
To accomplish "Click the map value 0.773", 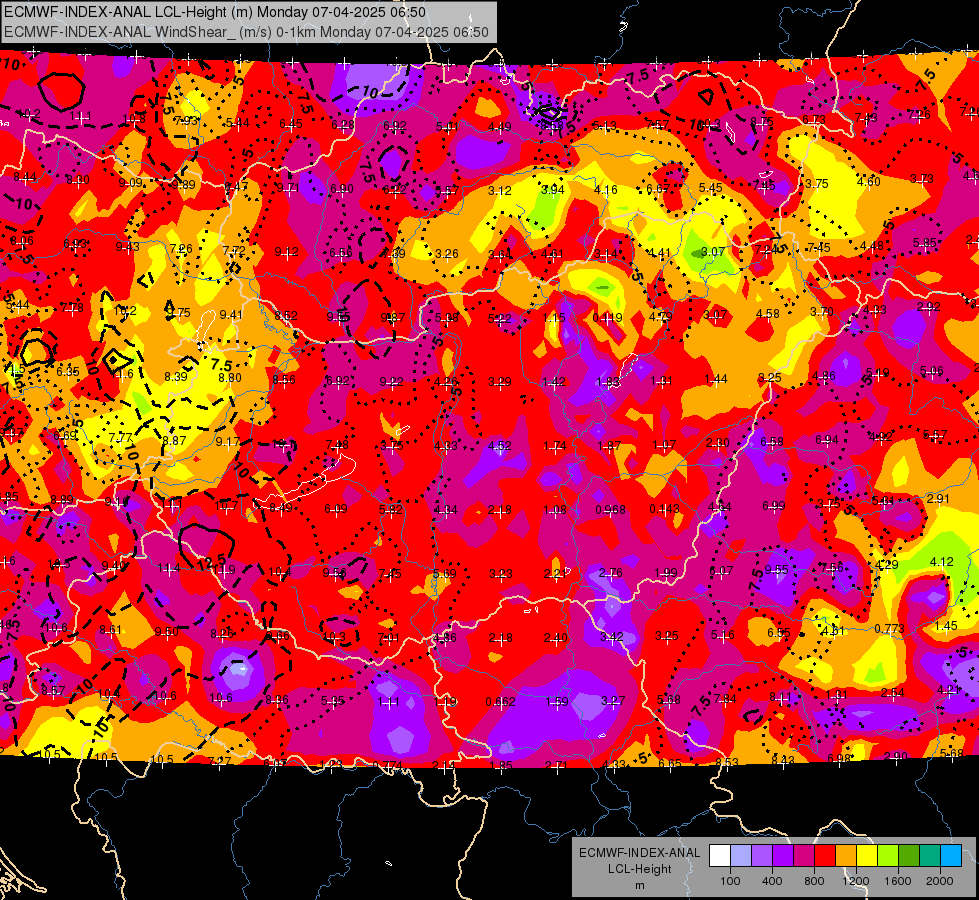I will tap(889, 628).
